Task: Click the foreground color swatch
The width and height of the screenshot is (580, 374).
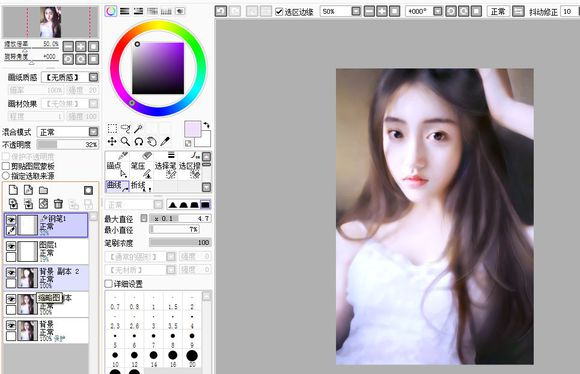Action: coord(192,129)
